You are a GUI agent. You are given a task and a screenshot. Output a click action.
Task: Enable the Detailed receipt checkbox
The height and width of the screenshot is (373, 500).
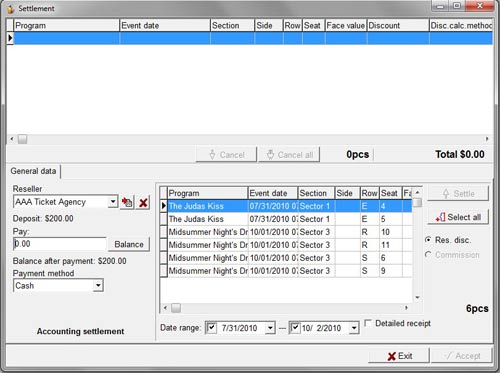point(368,323)
